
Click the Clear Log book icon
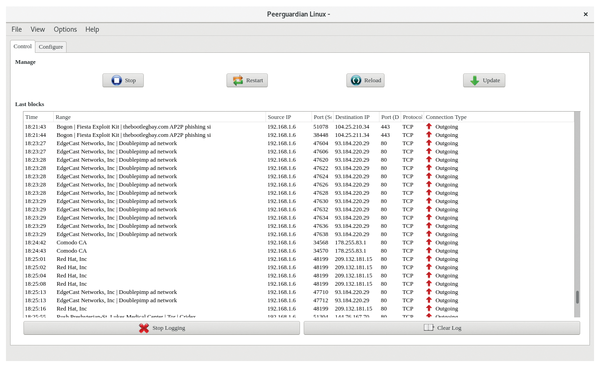[429, 328]
